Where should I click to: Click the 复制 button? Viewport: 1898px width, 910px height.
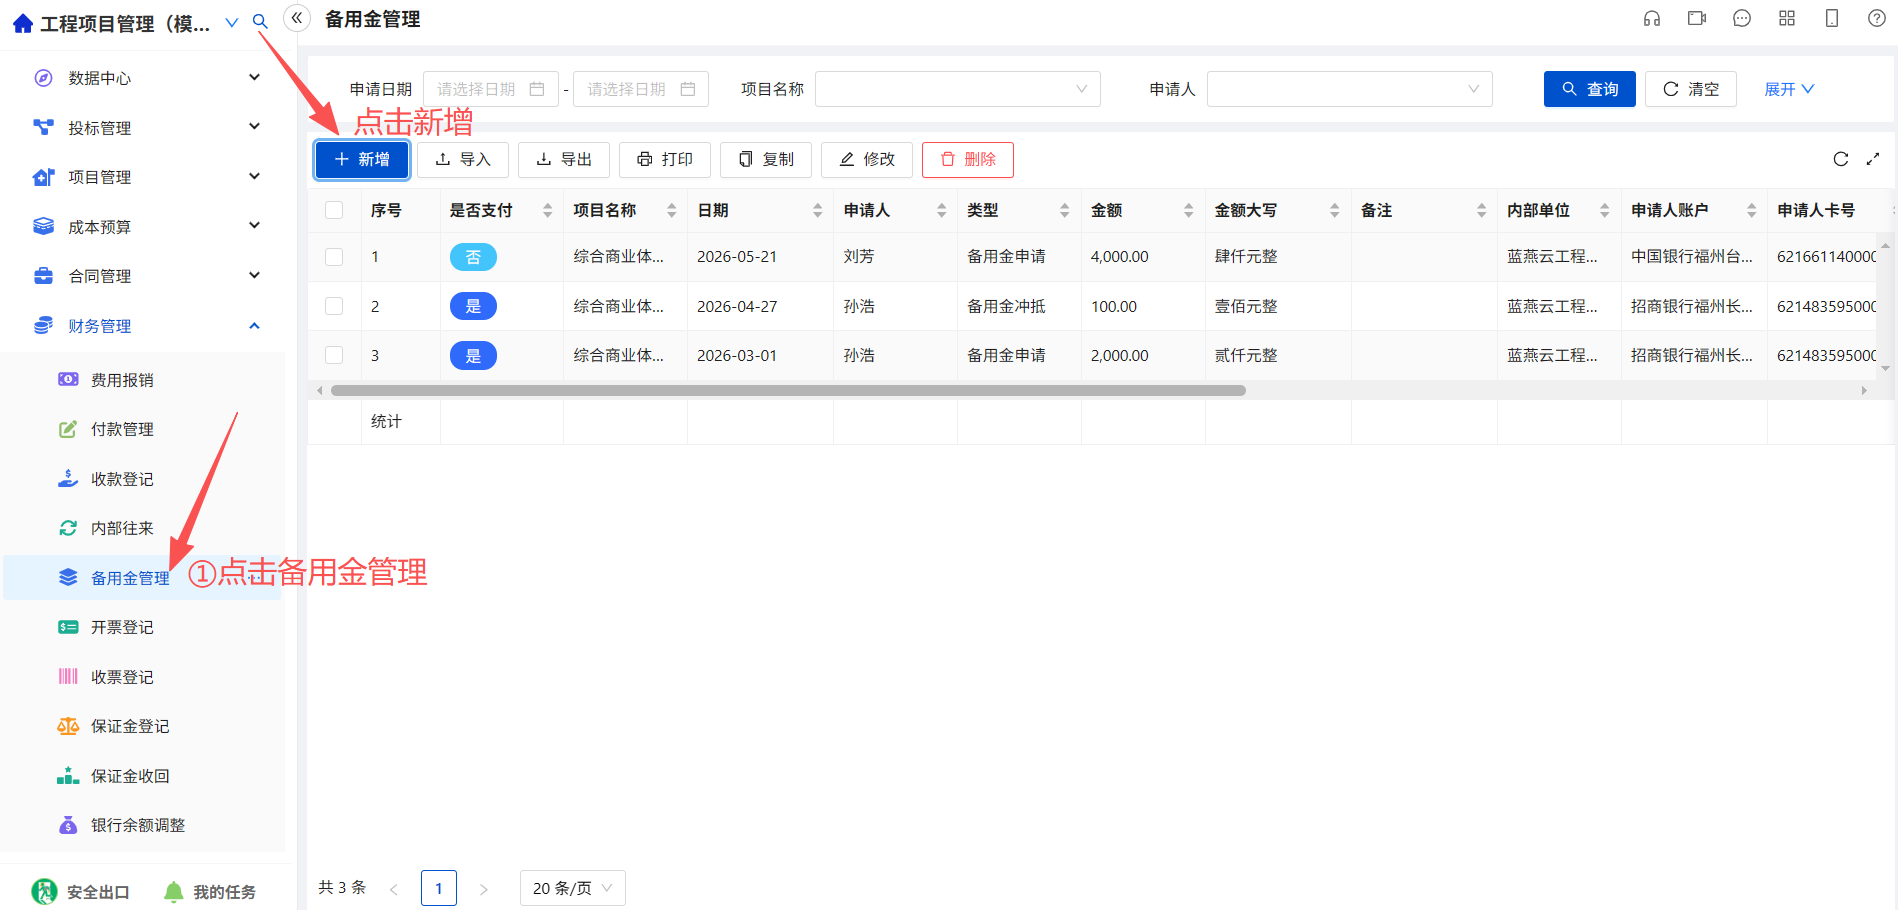coord(766,159)
